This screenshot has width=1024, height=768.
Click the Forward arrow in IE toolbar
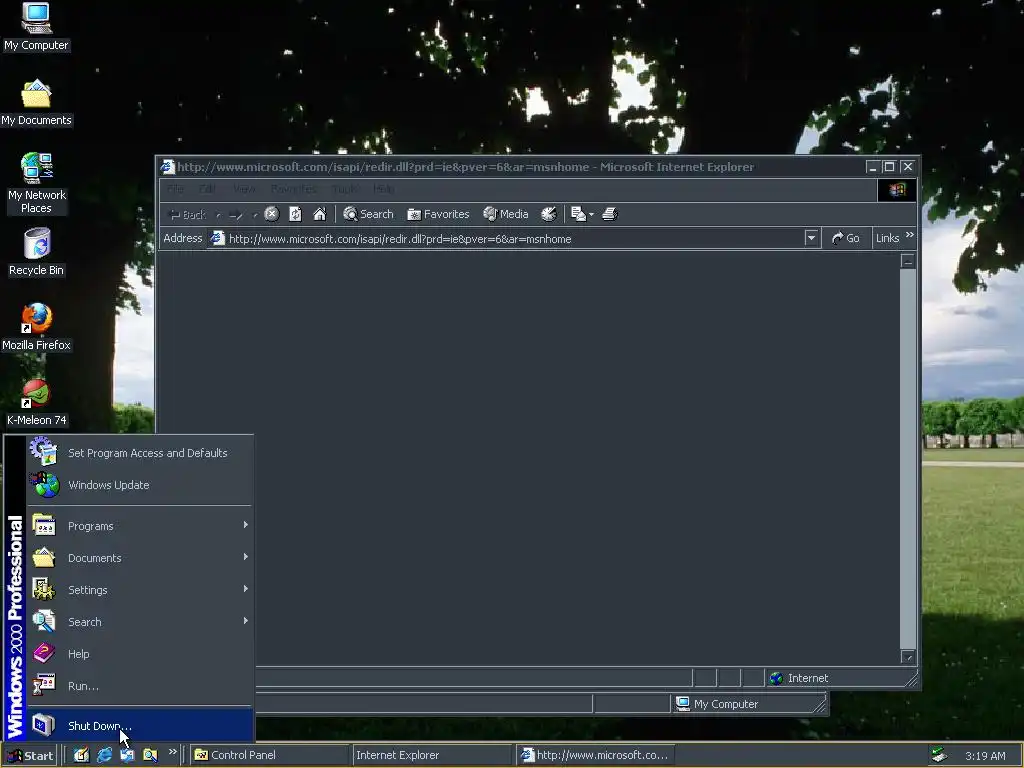[236, 215]
